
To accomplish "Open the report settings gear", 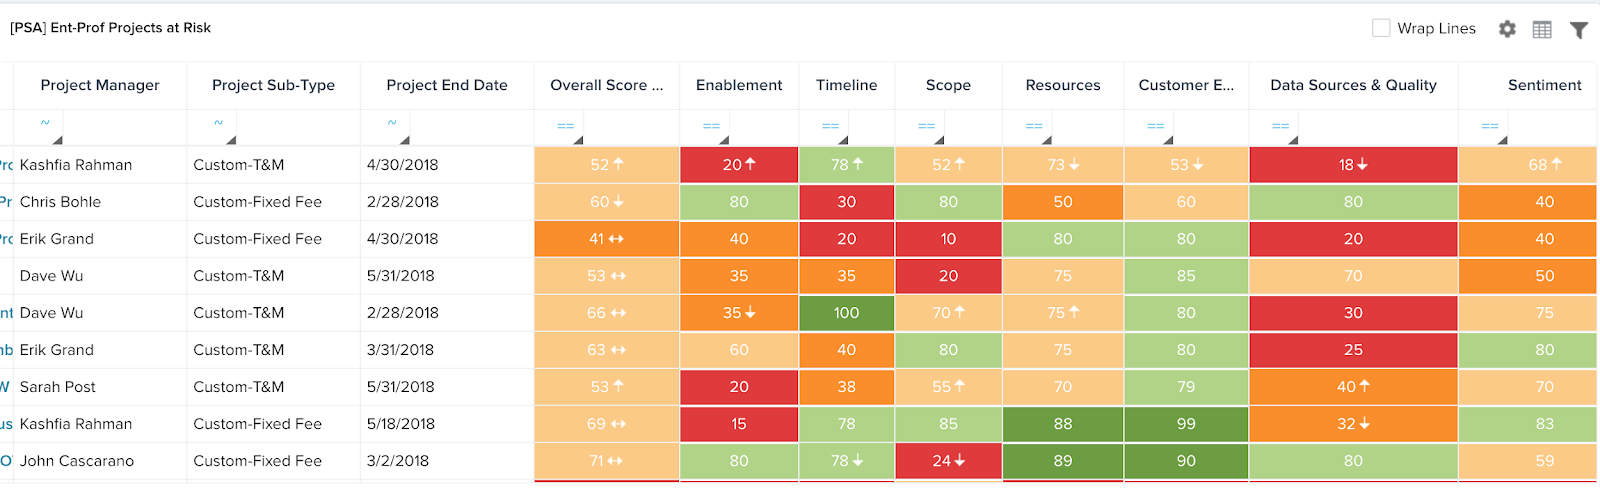I will (1507, 29).
